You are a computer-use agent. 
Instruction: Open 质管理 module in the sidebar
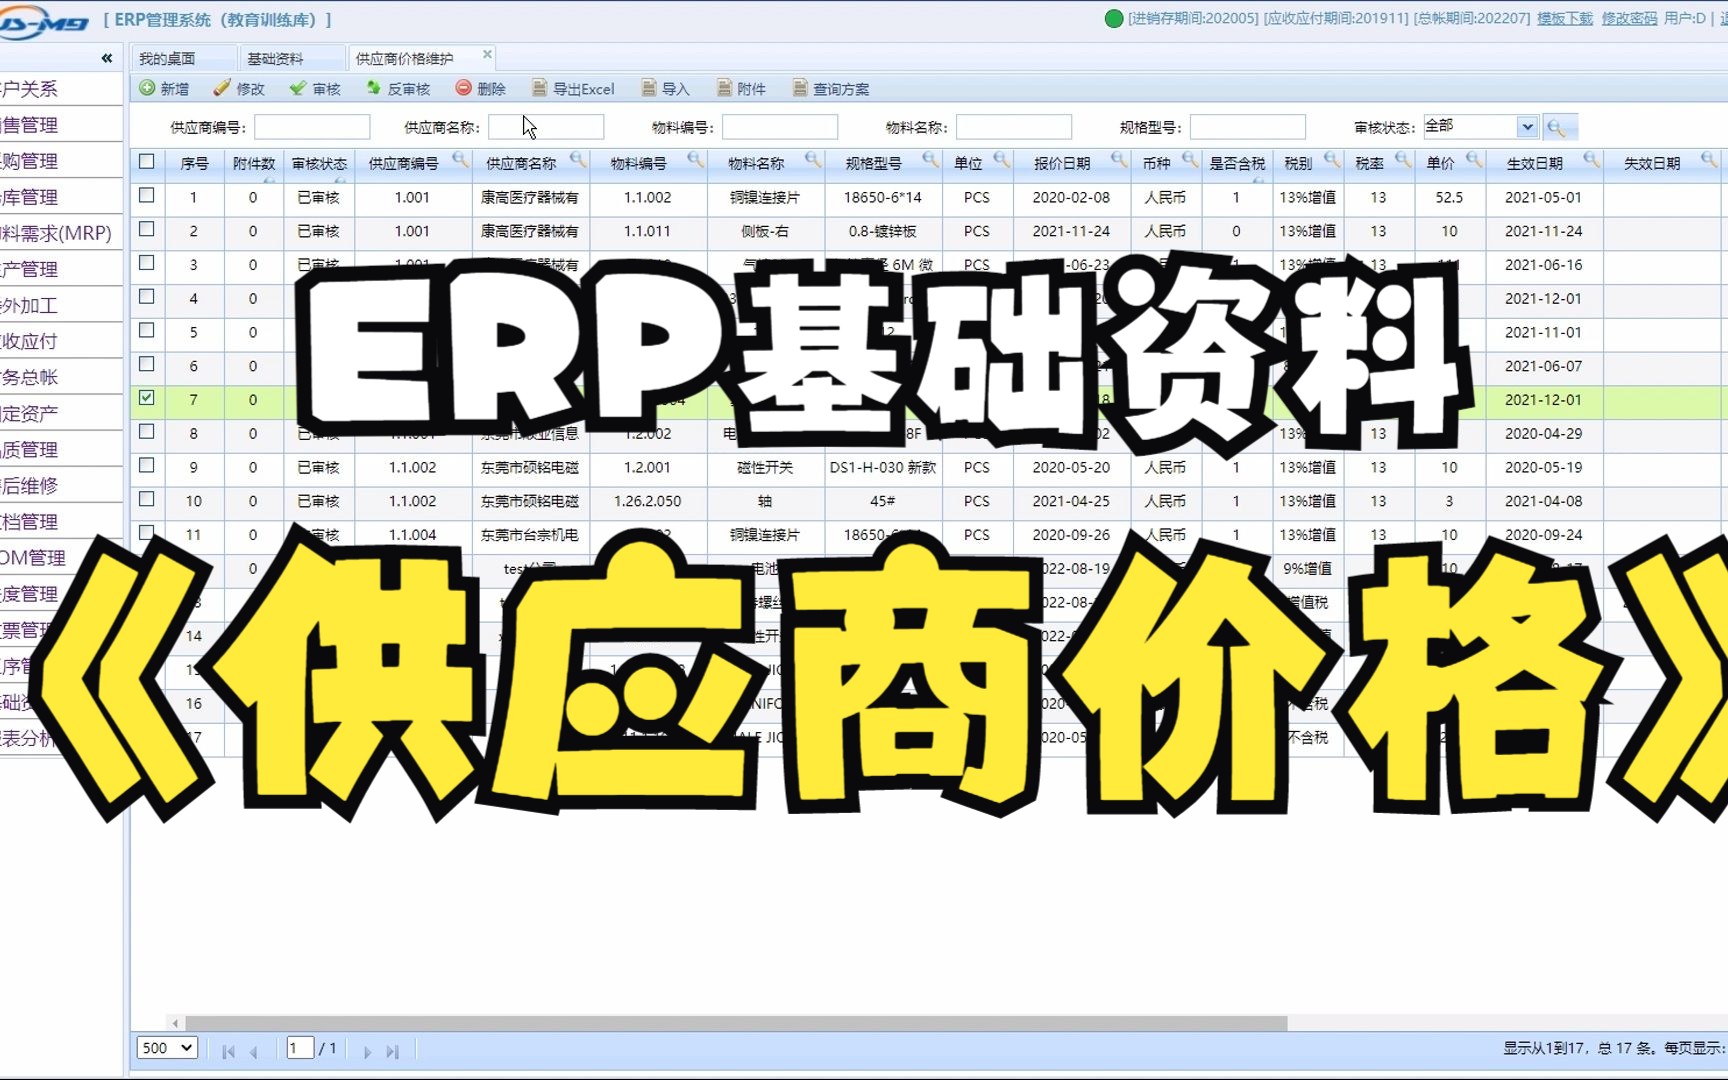(x=30, y=449)
